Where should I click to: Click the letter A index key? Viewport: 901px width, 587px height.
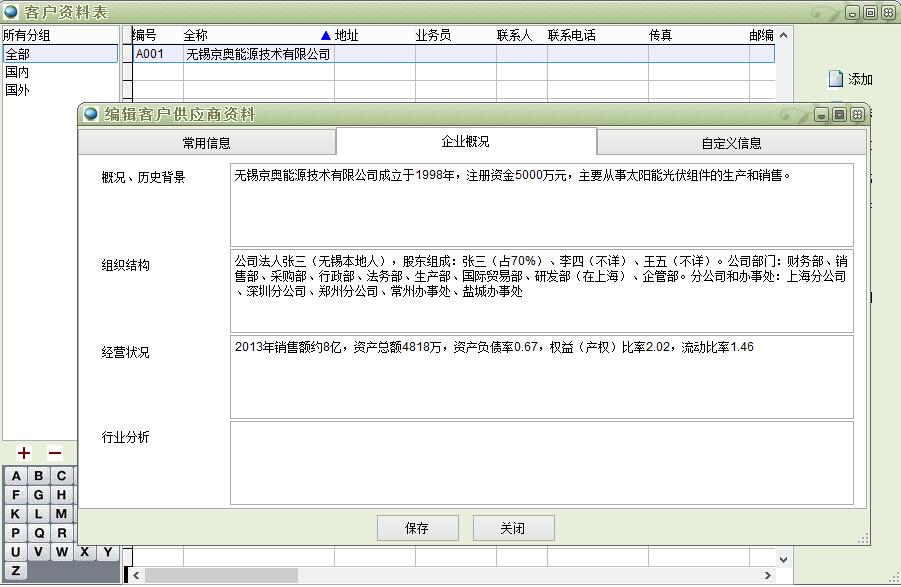[16, 476]
